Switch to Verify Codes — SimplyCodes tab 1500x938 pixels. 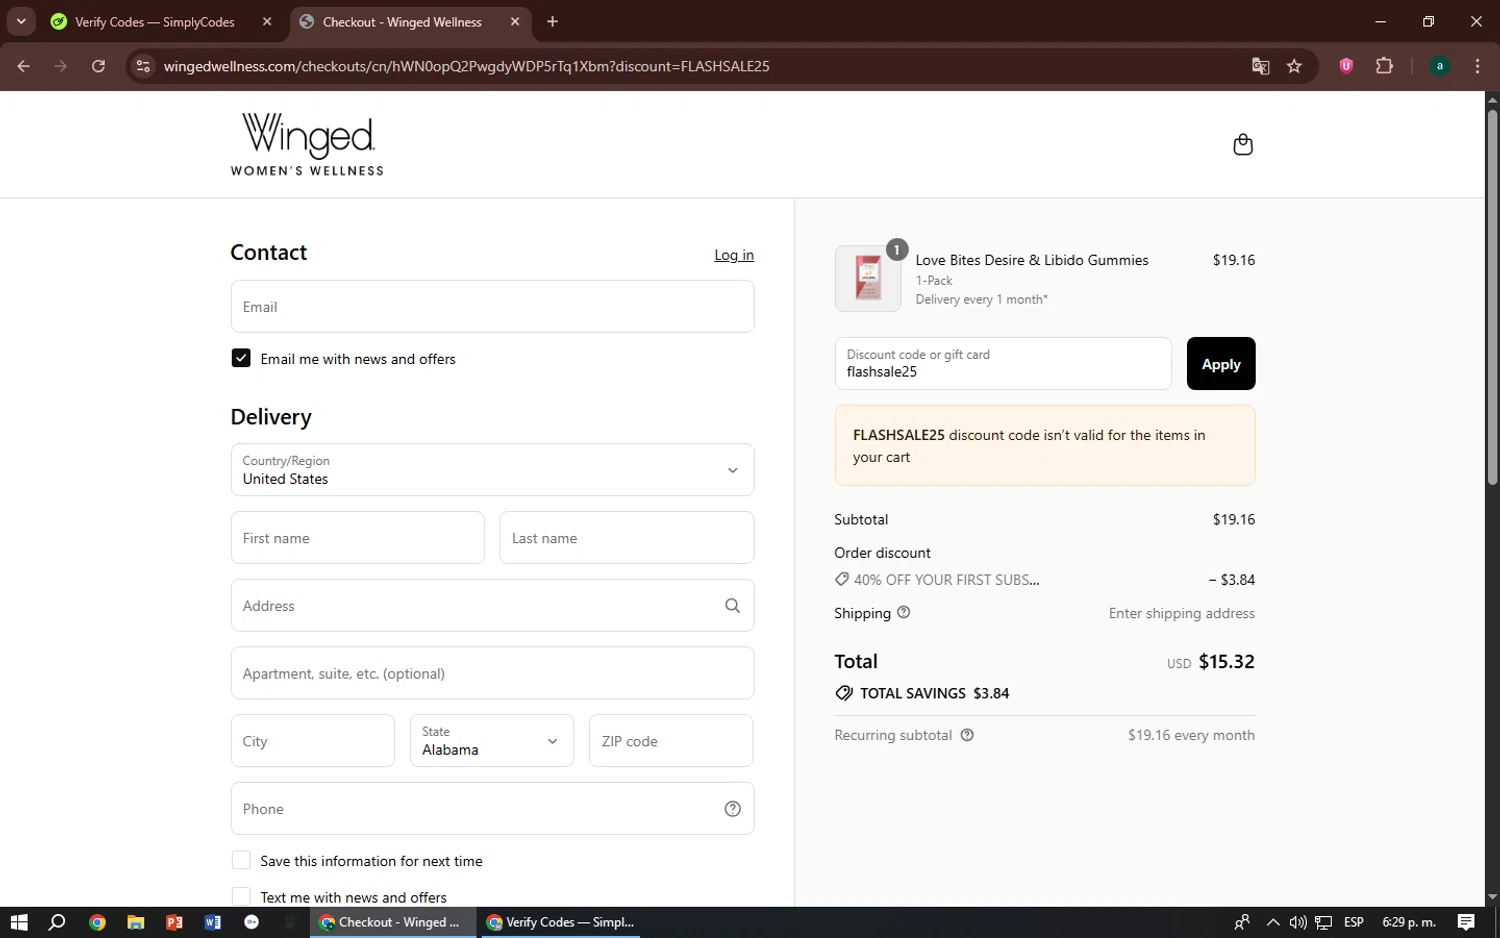[x=154, y=21]
